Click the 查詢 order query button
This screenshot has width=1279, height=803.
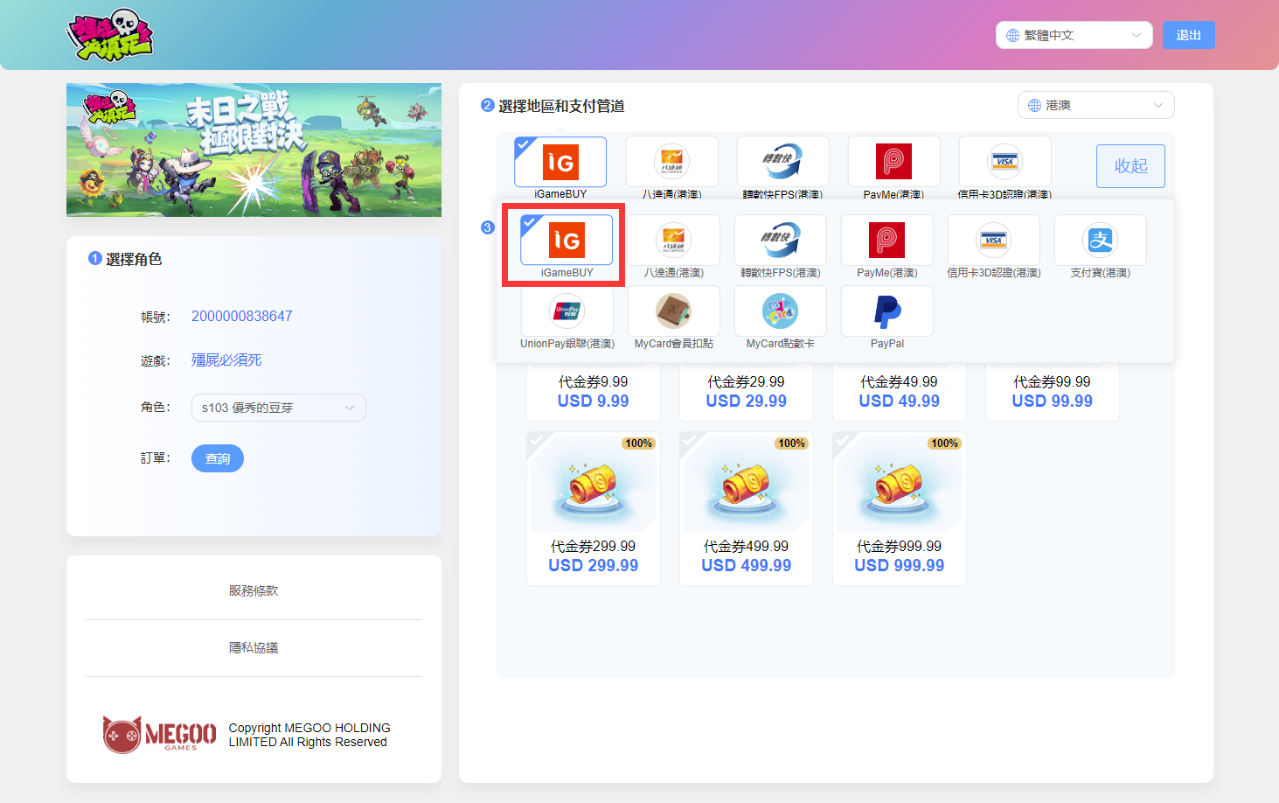point(217,458)
